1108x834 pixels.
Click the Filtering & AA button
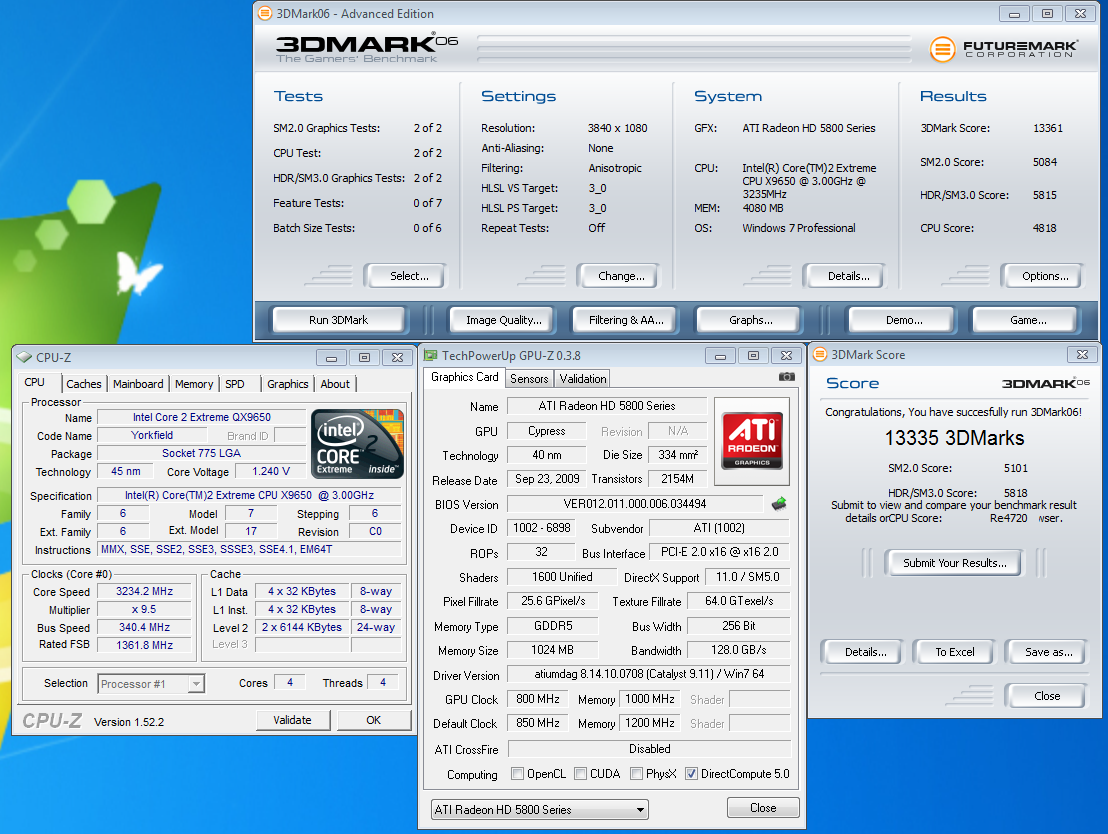(626, 320)
